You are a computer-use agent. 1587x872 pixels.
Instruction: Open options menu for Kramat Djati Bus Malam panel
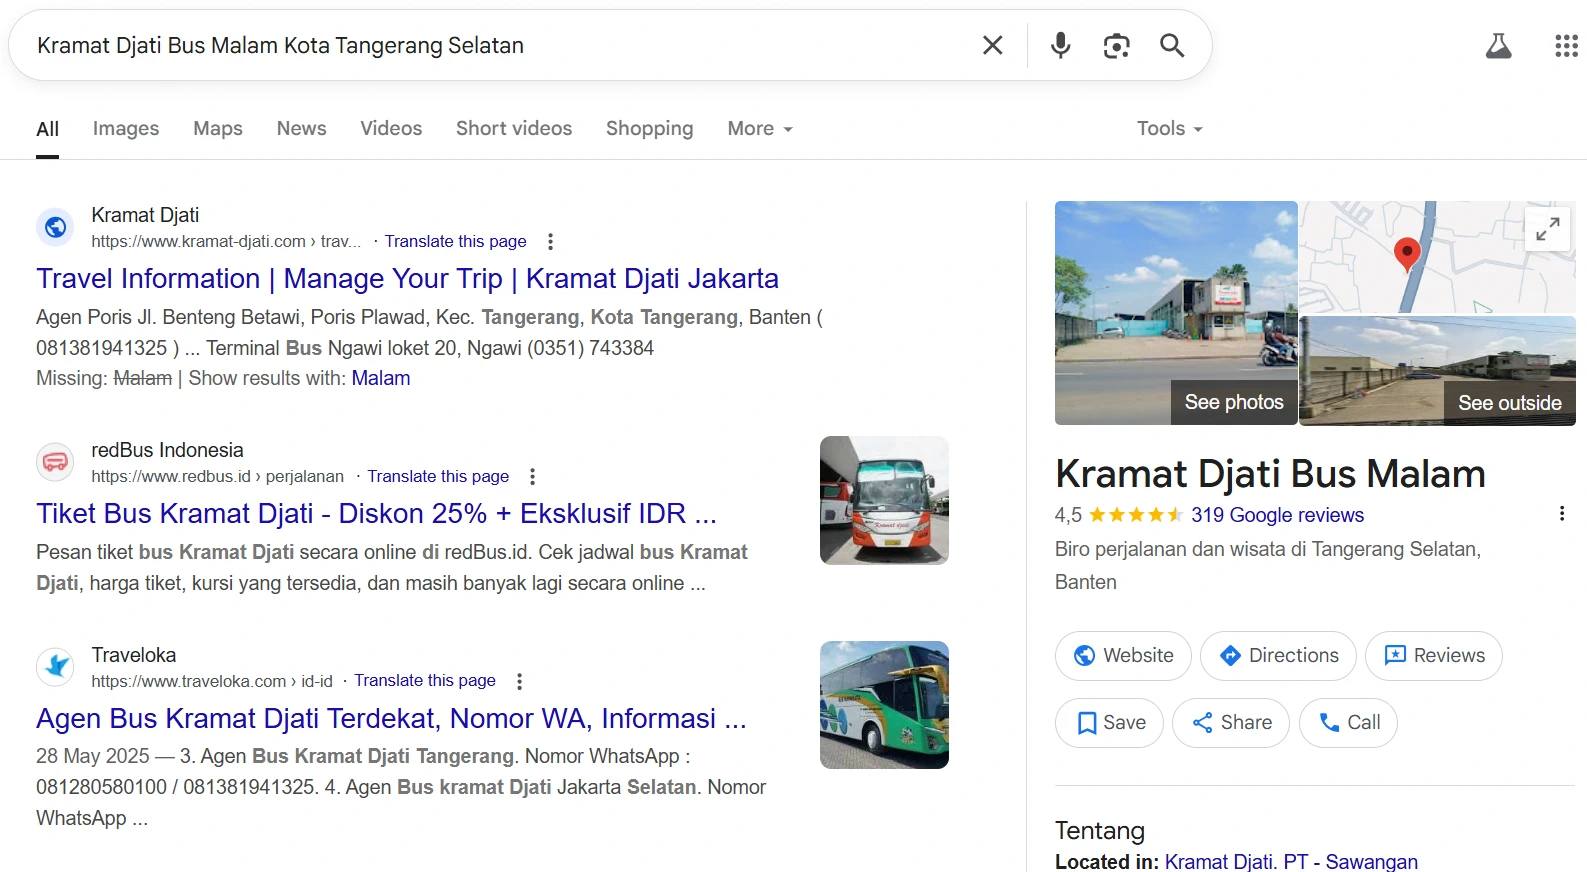tap(1561, 514)
